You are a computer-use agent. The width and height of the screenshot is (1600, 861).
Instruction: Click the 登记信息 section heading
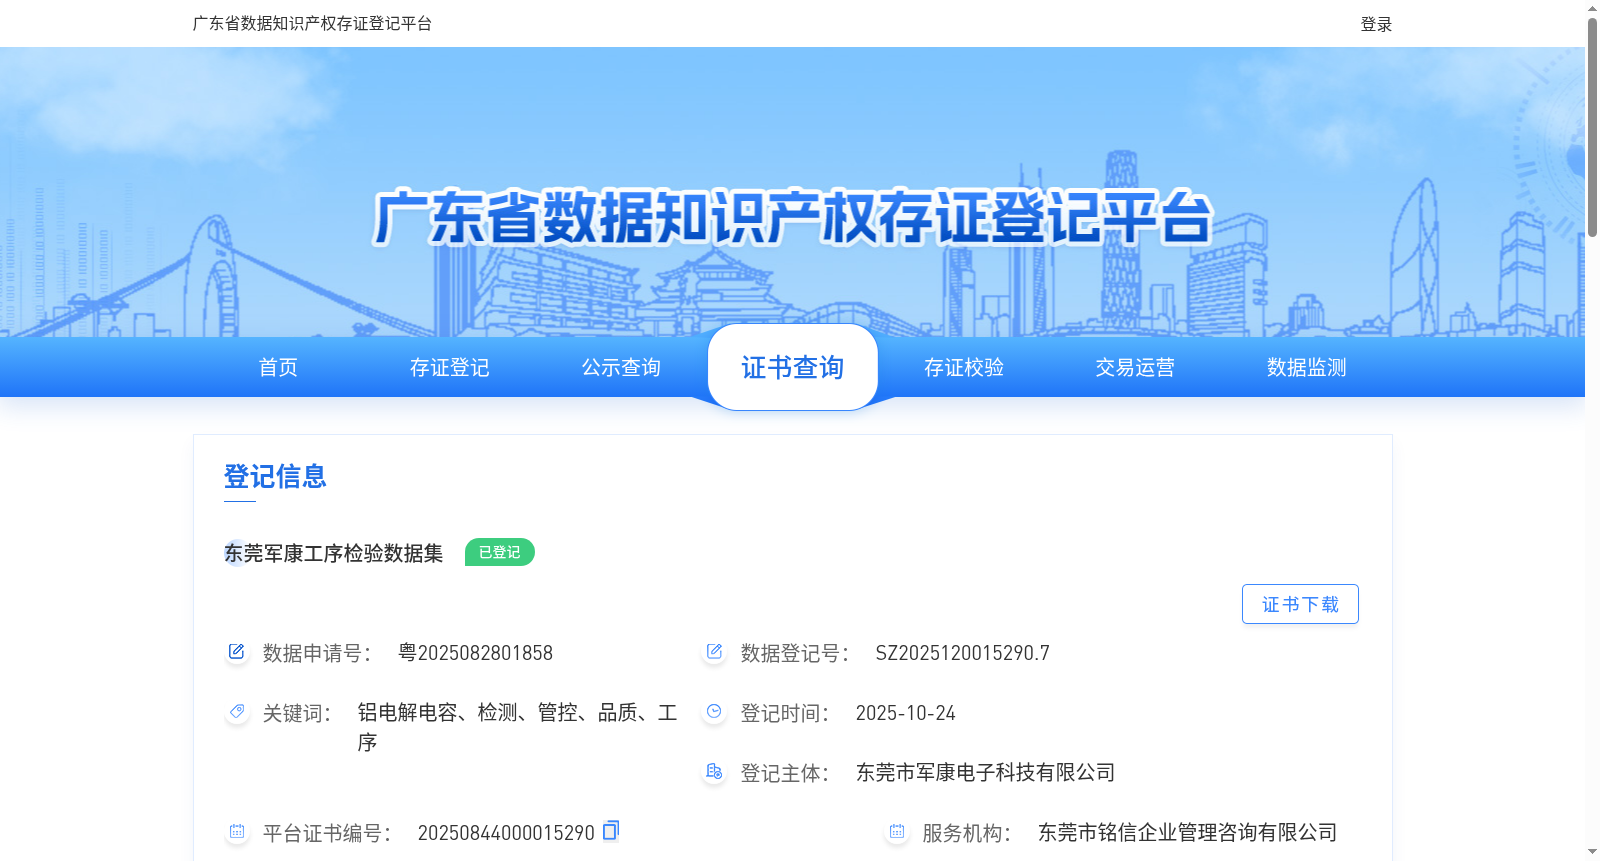tap(275, 476)
